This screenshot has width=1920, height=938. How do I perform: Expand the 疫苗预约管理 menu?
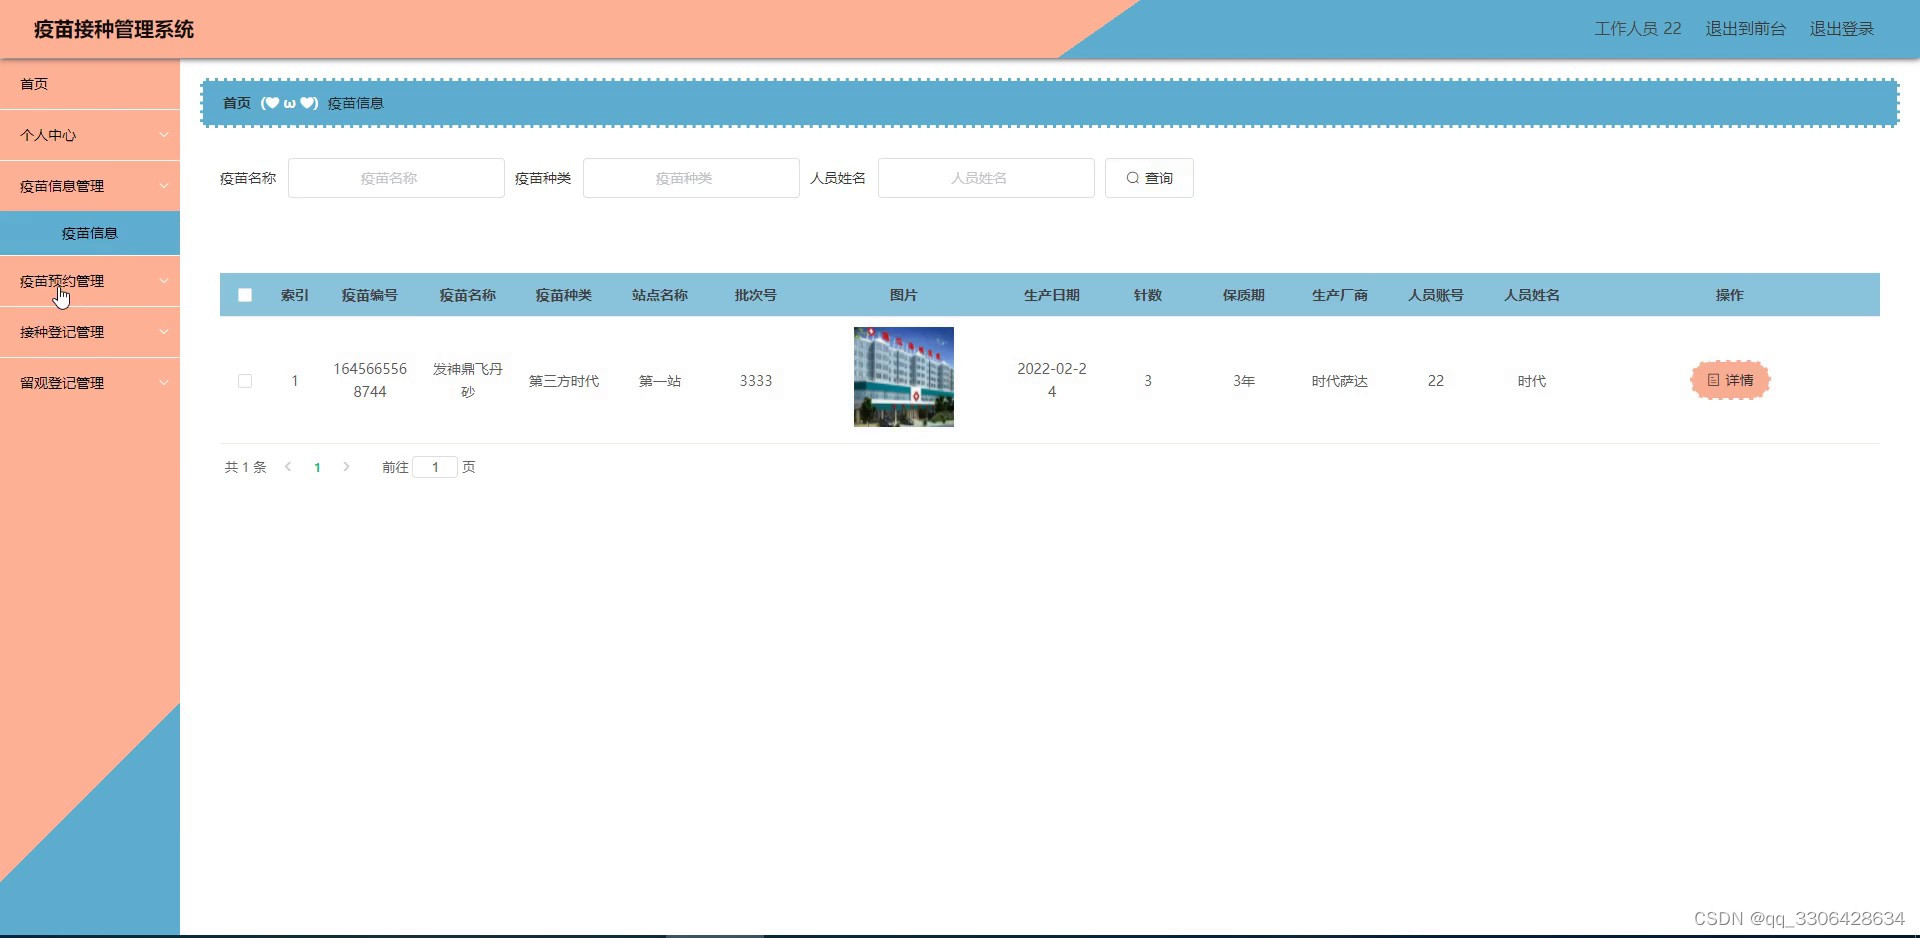[90, 281]
